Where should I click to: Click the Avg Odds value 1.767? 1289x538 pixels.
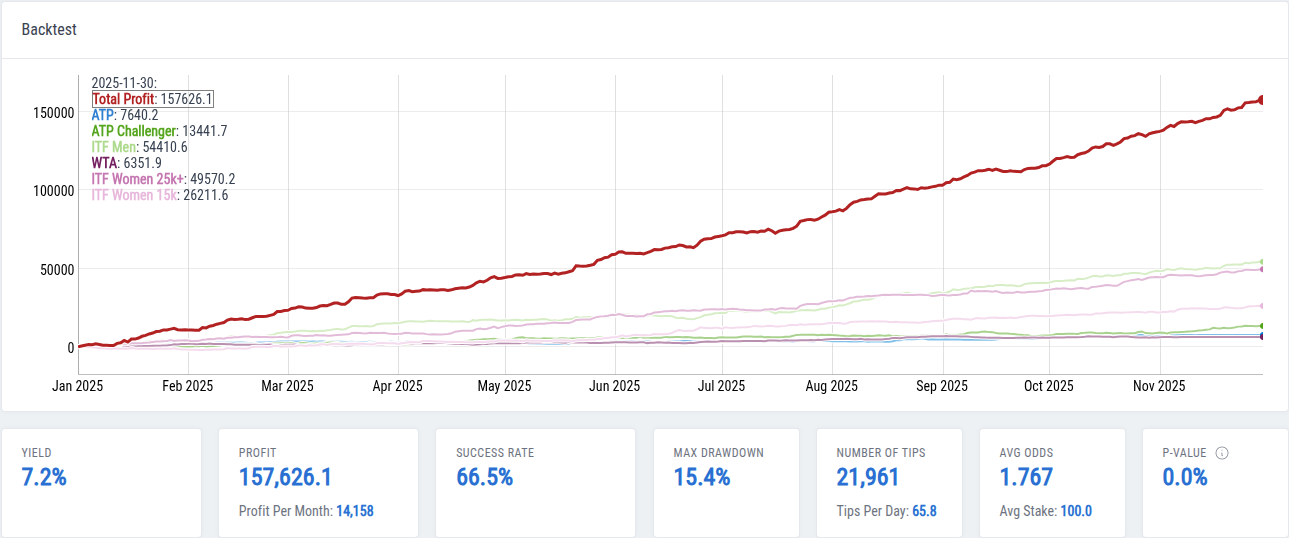pyautogui.click(x=1026, y=477)
